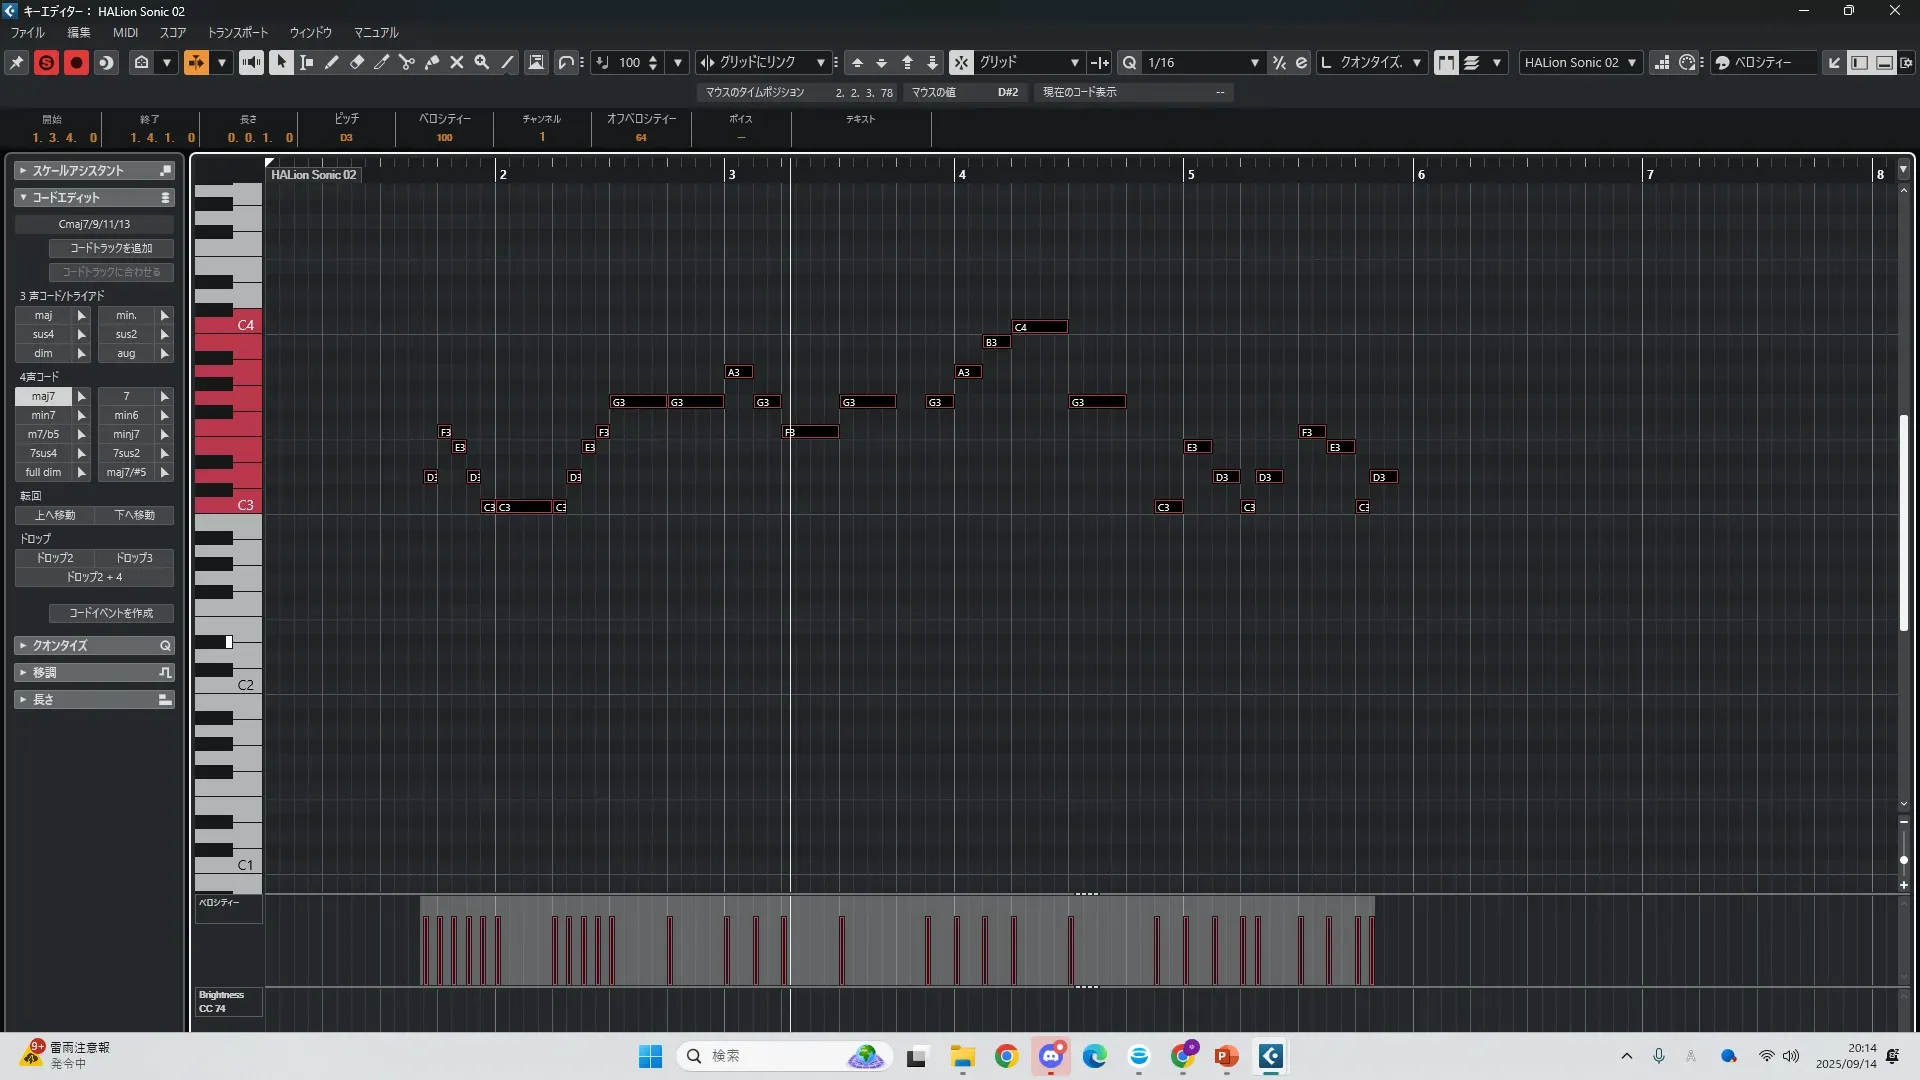The height and width of the screenshot is (1080, 1920).
Task: Select the Erase tool
Action: pos(357,62)
